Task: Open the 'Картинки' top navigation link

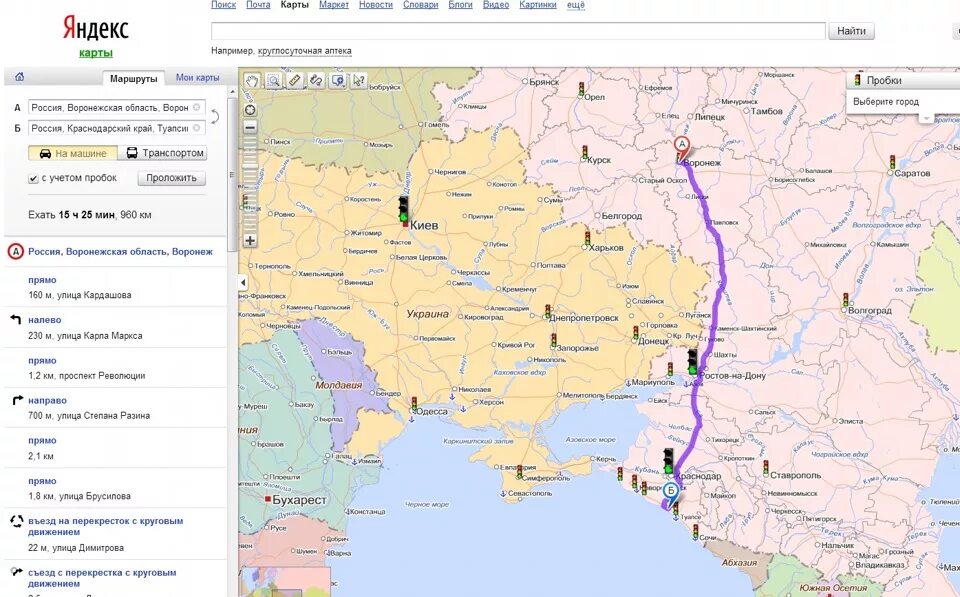Action: pos(538,5)
